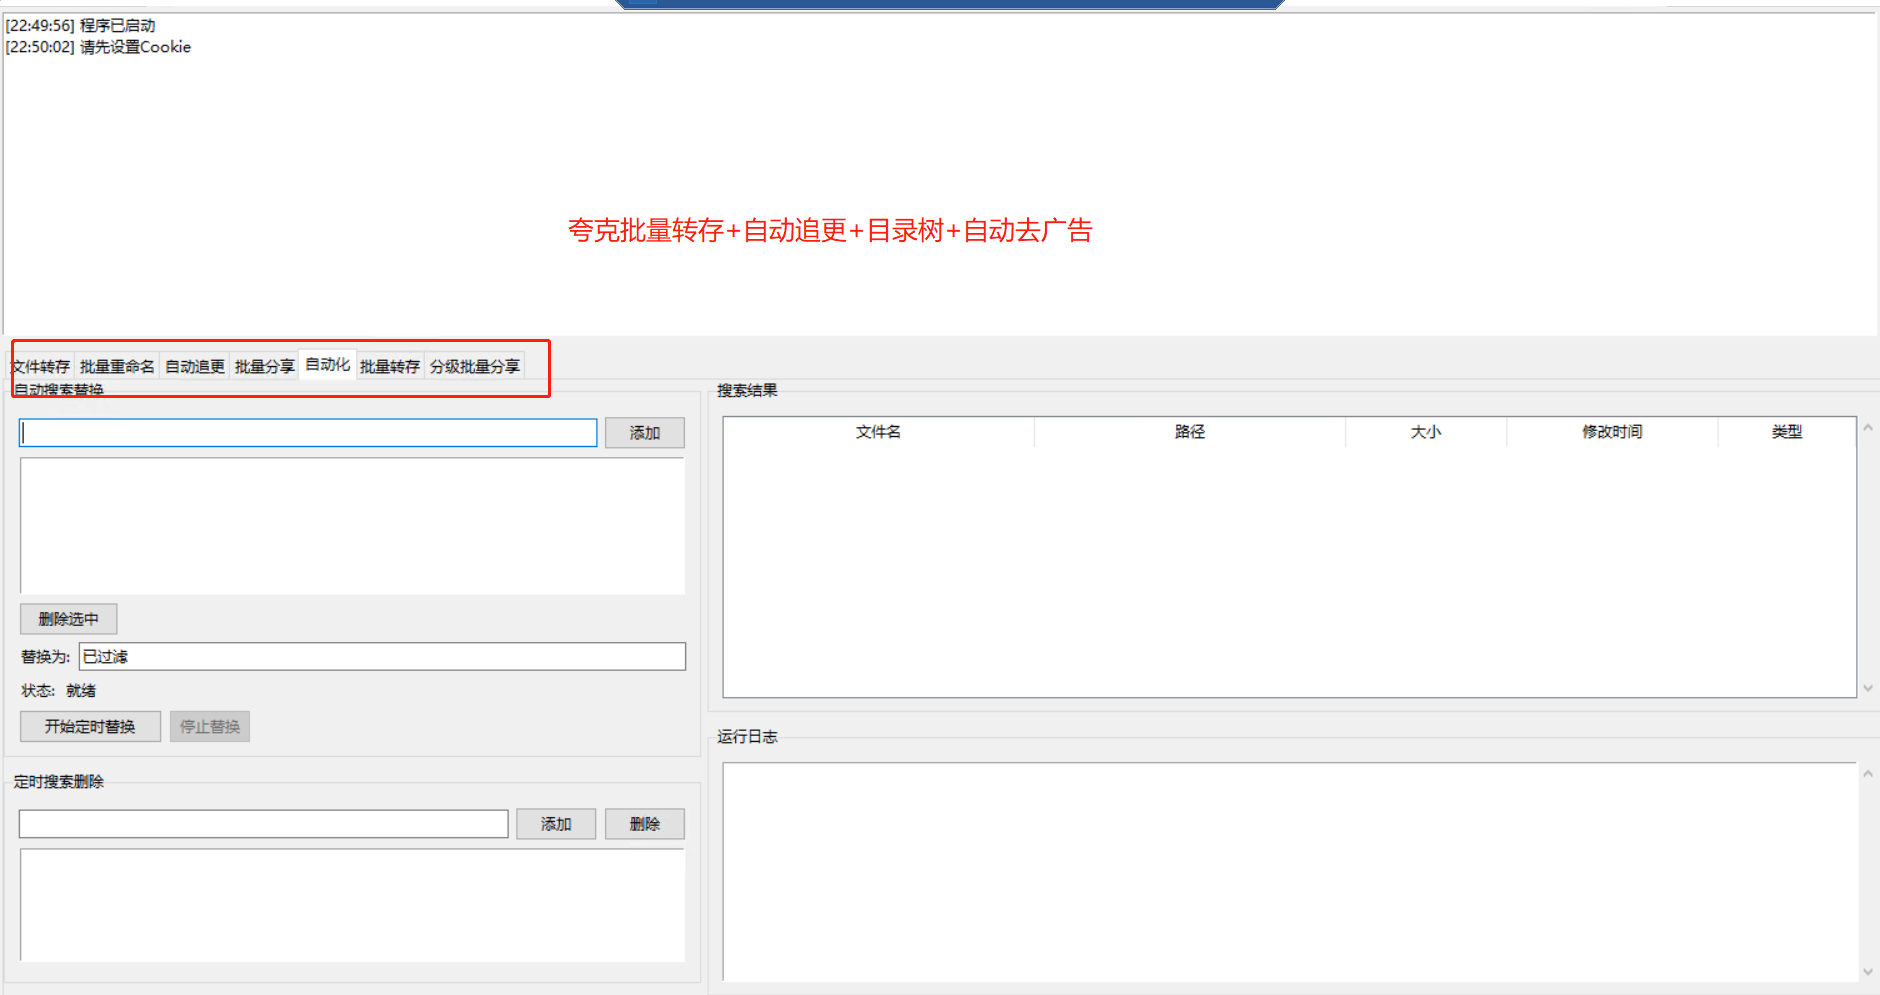Viewport: 1880px width, 995px height.
Task: Click the search results scrollbar up arrow
Action: [1868, 427]
